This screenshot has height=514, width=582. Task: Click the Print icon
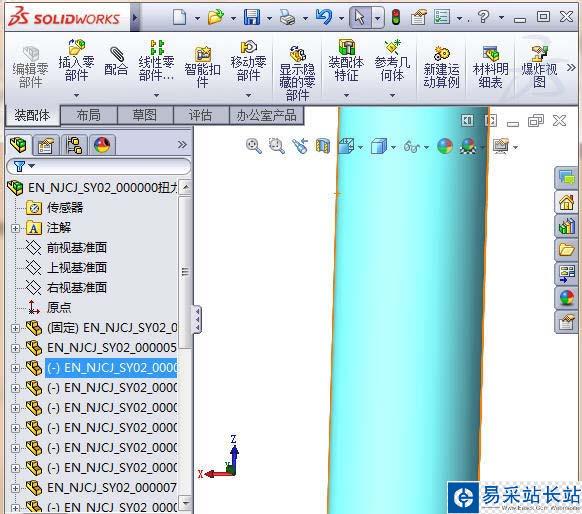click(287, 17)
